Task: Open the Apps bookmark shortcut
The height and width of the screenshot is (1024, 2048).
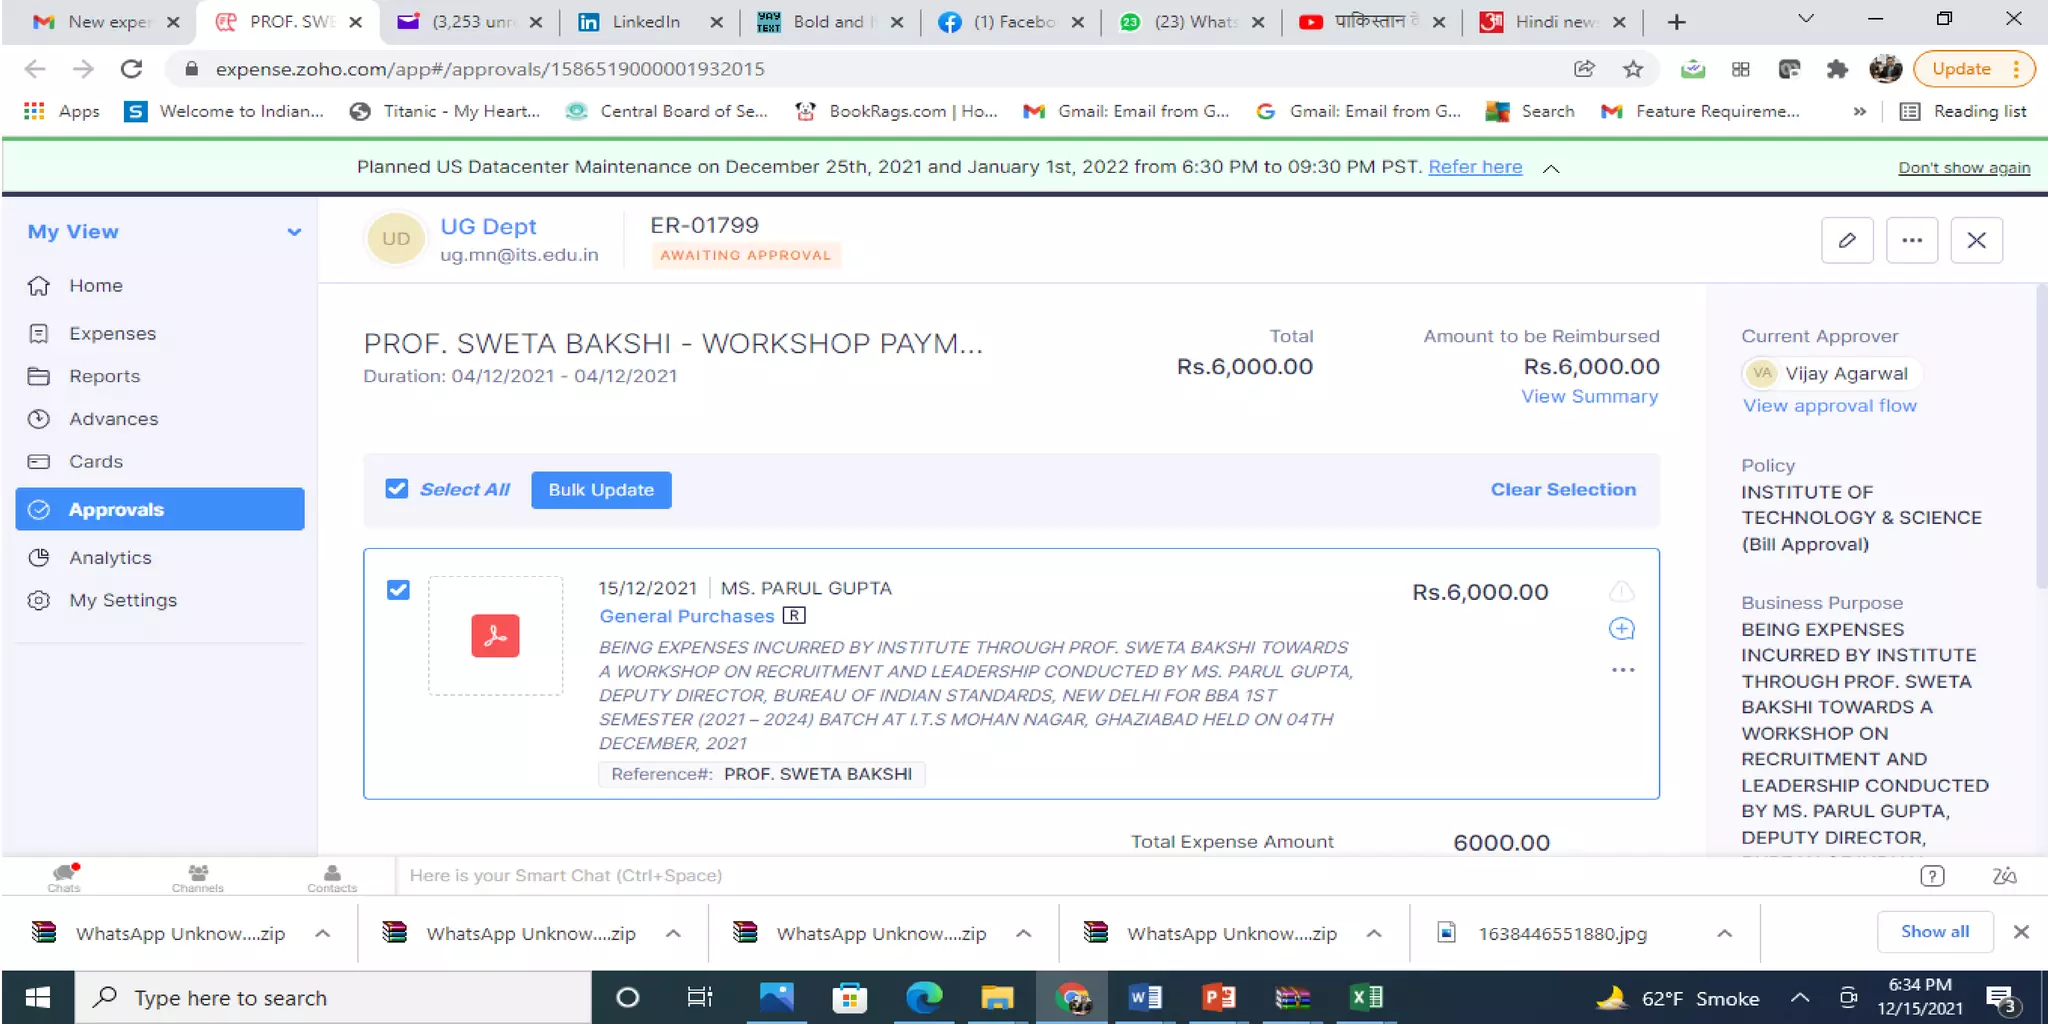Action: tap(62, 111)
